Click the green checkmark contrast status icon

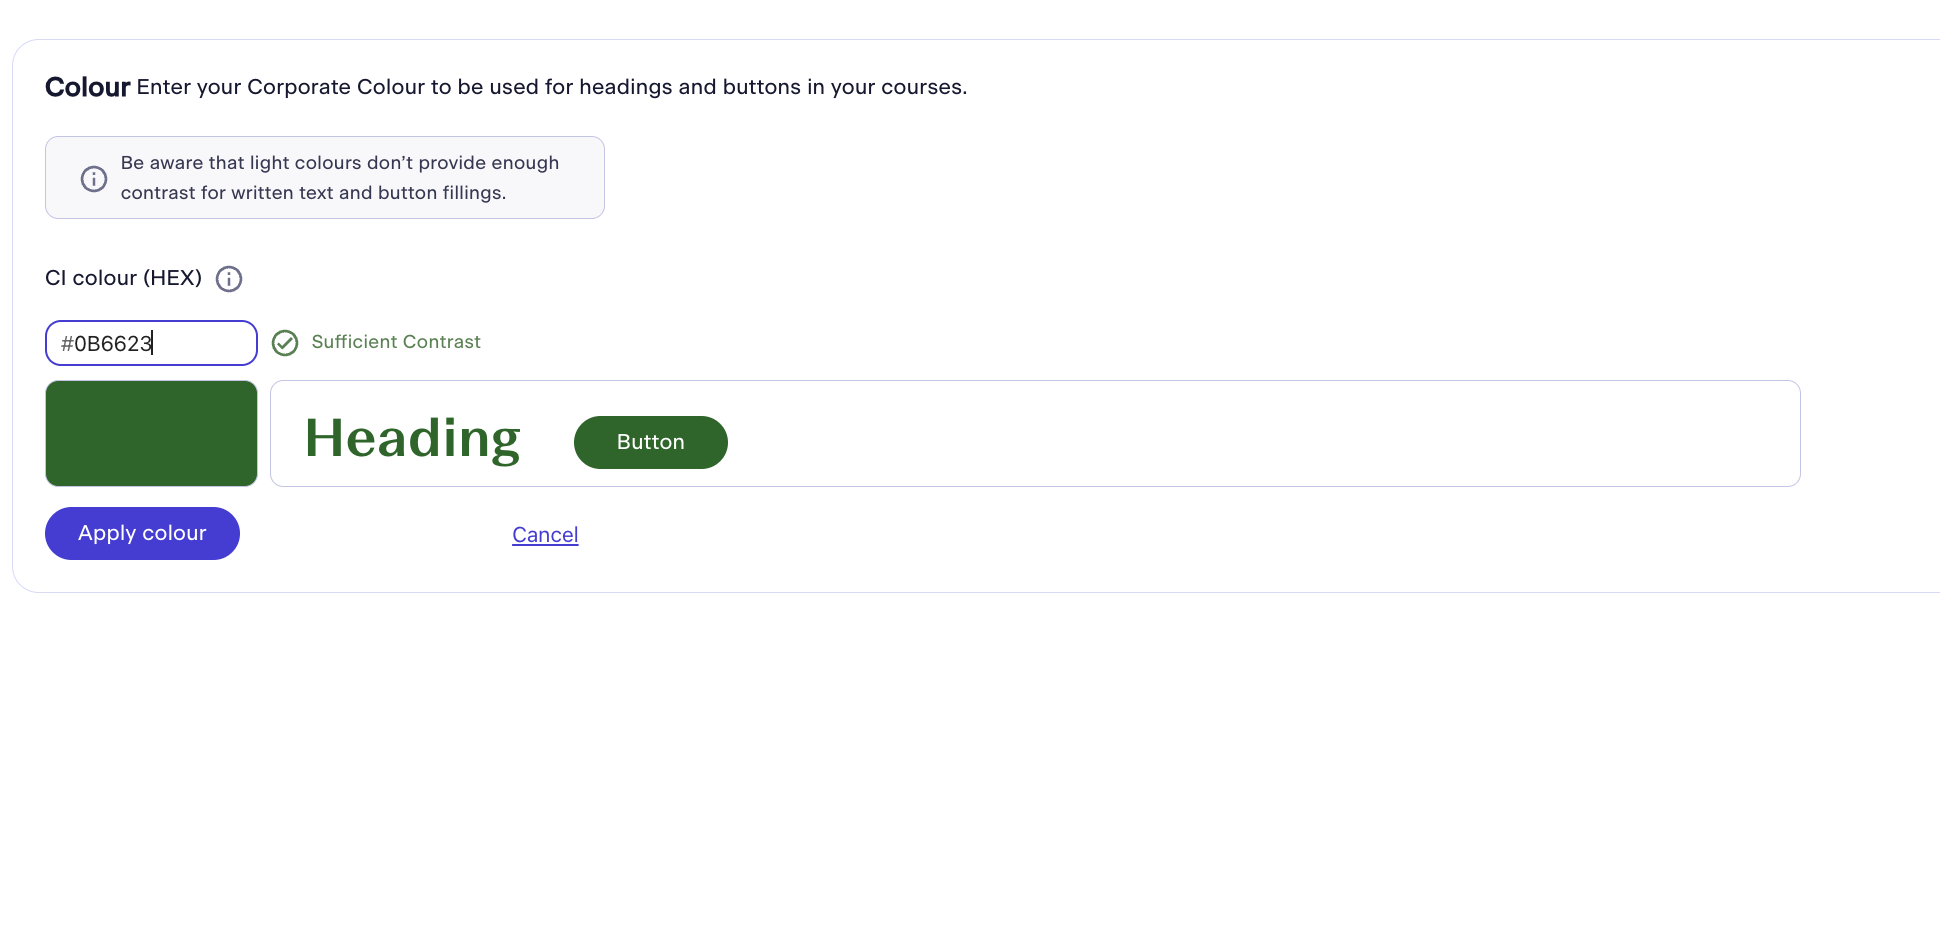click(285, 343)
